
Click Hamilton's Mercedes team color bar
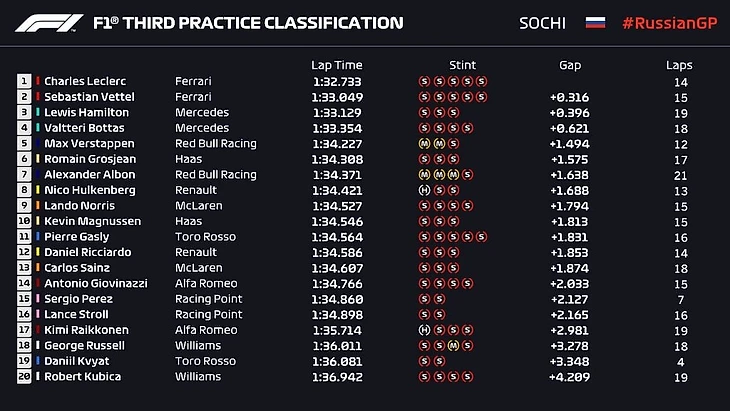coord(38,112)
